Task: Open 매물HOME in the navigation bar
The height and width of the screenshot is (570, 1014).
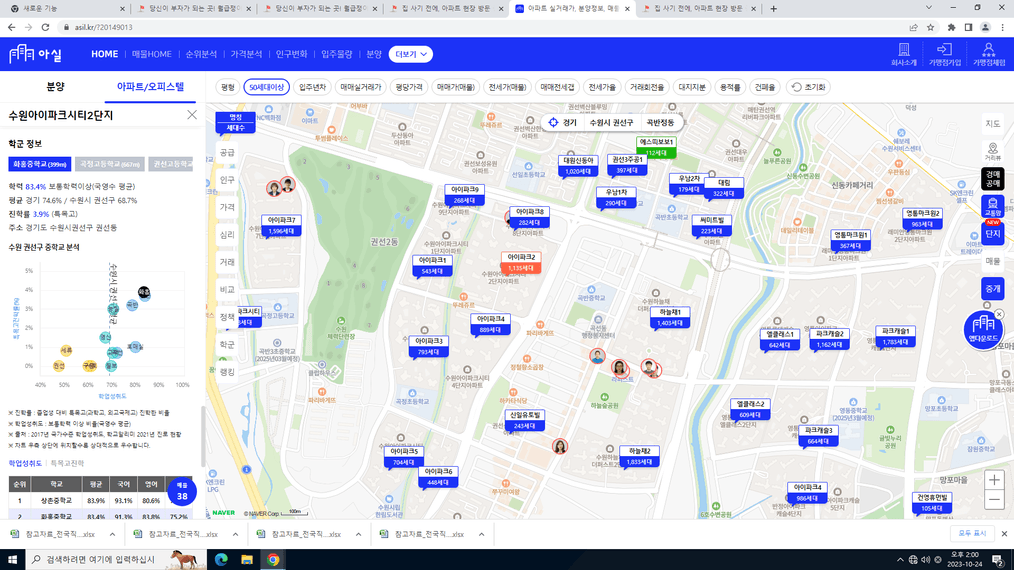Action: coord(151,54)
